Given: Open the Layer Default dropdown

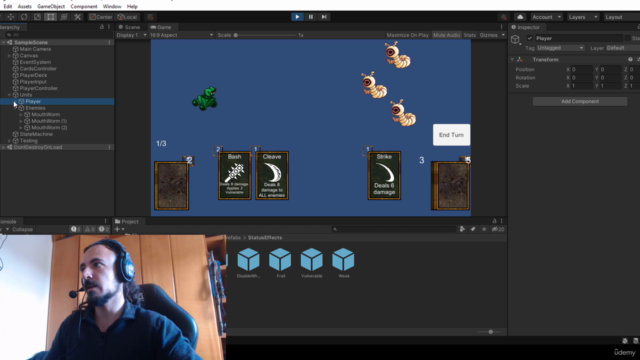Looking at the screenshot, I should (x=622, y=48).
